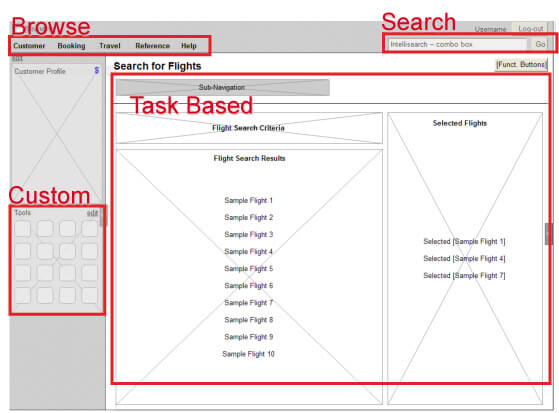
Task: Select Sample Flight 9 result
Action: tap(248, 337)
